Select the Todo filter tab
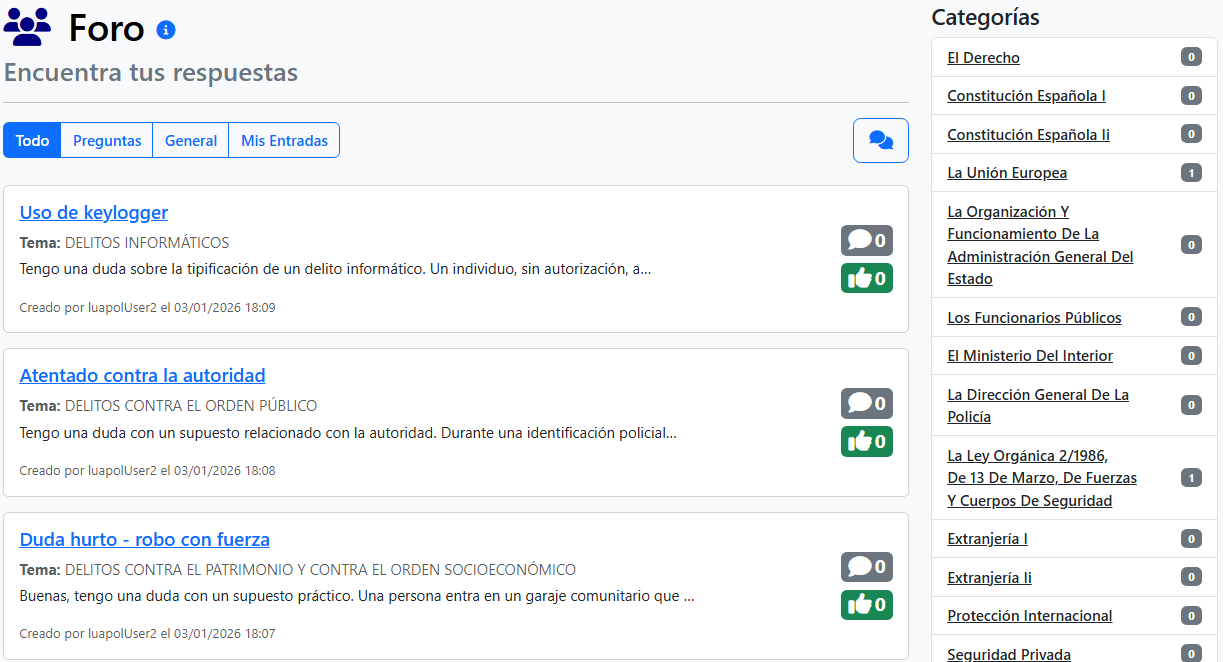1223x662 pixels. tap(31, 140)
